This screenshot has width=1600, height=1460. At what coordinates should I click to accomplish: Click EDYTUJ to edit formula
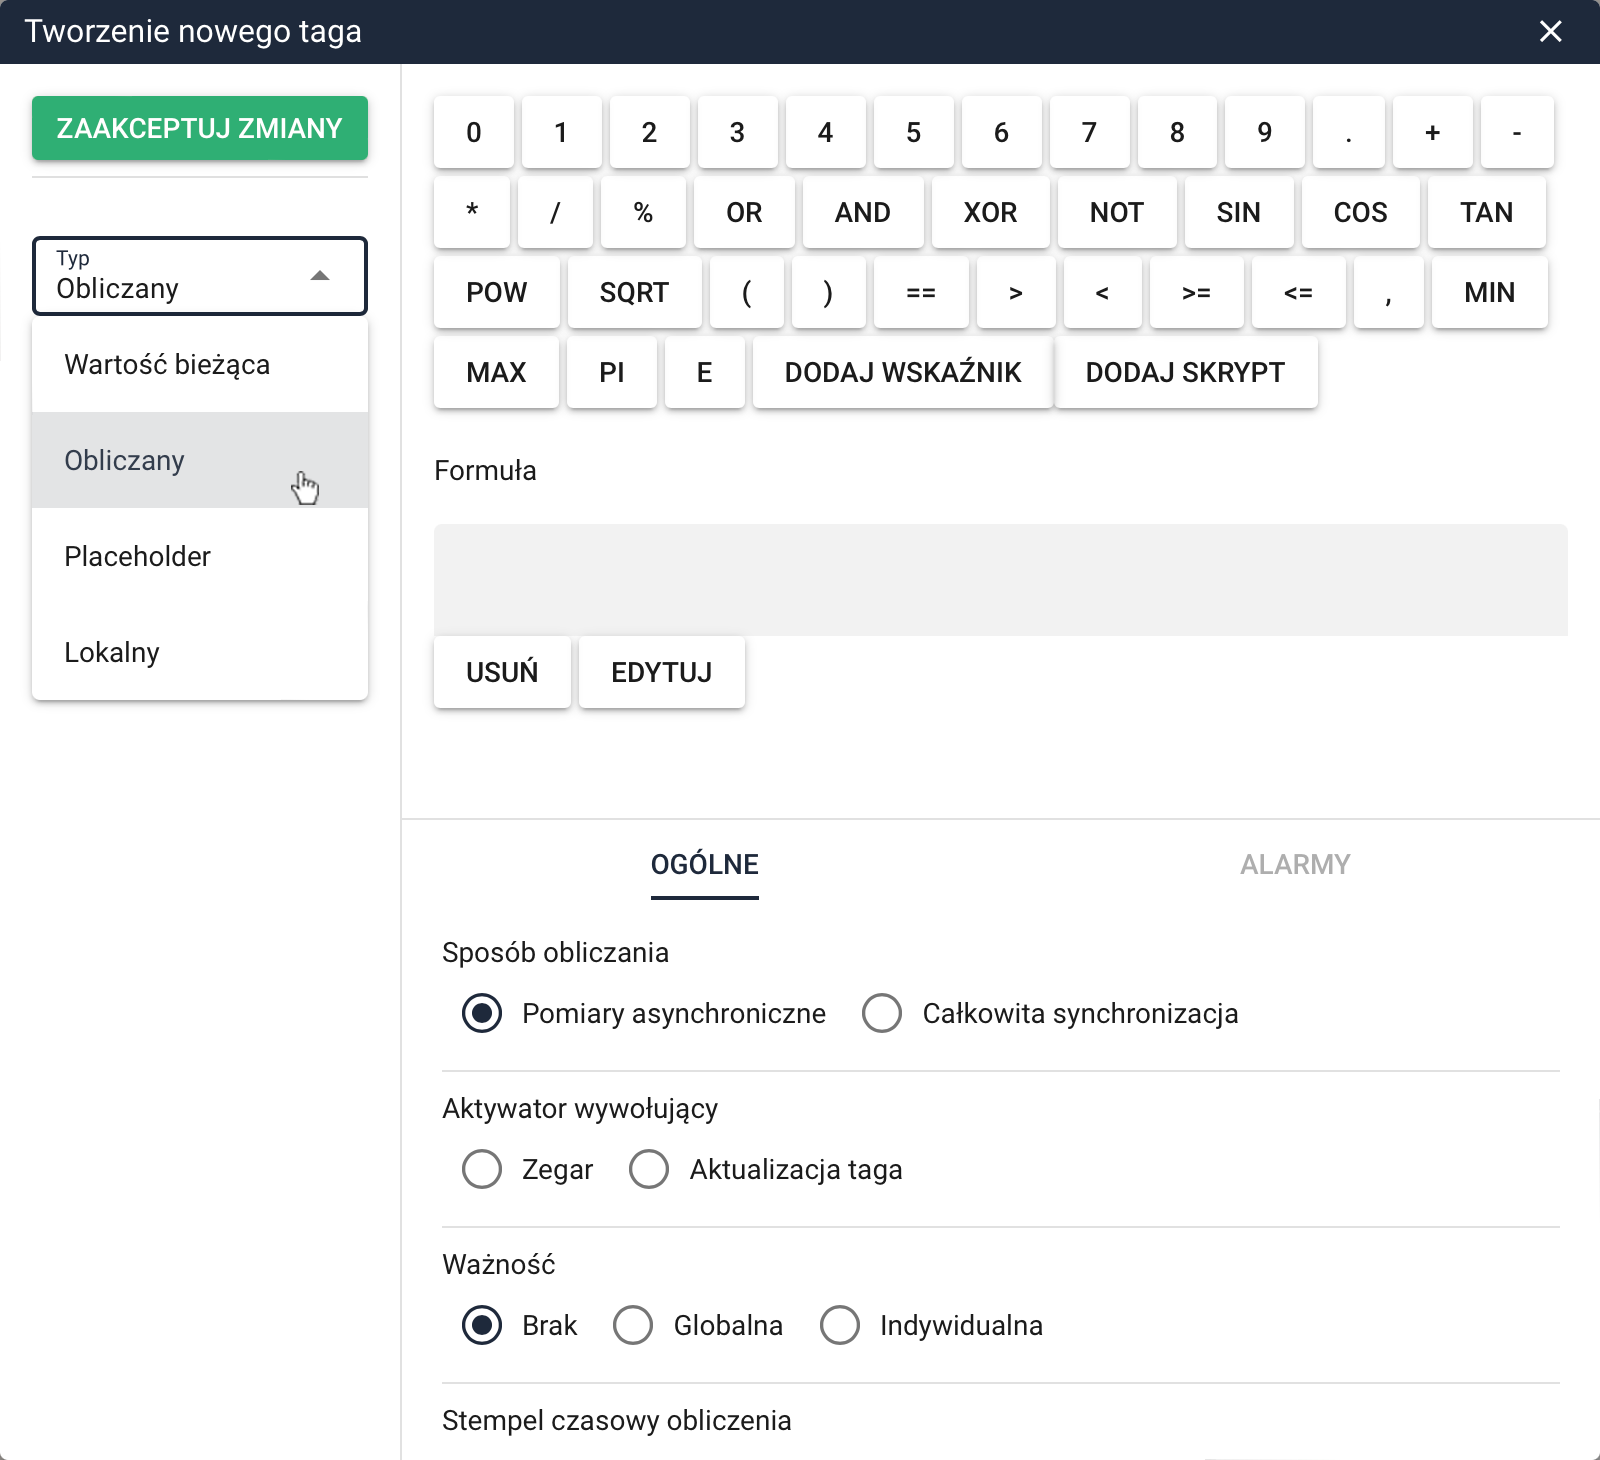pyautogui.click(x=662, y=672)
